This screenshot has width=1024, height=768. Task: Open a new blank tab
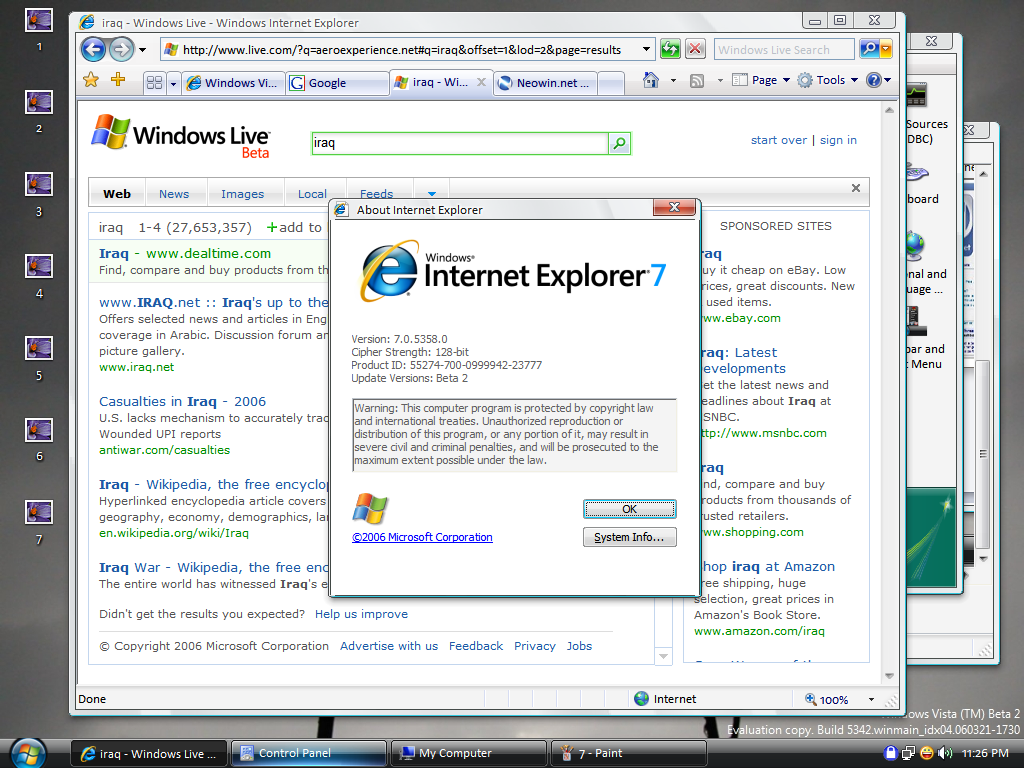(x=610, y=83)
